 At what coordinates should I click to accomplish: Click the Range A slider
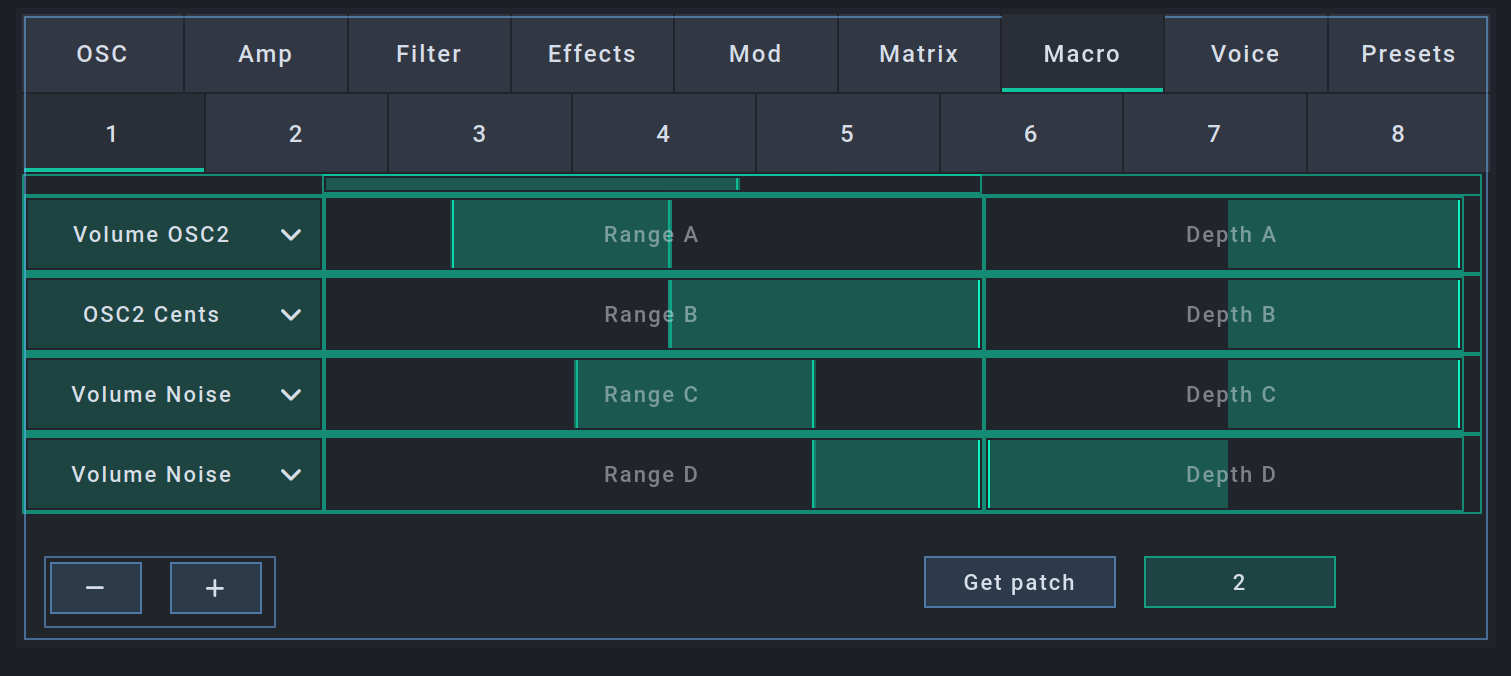652,235
